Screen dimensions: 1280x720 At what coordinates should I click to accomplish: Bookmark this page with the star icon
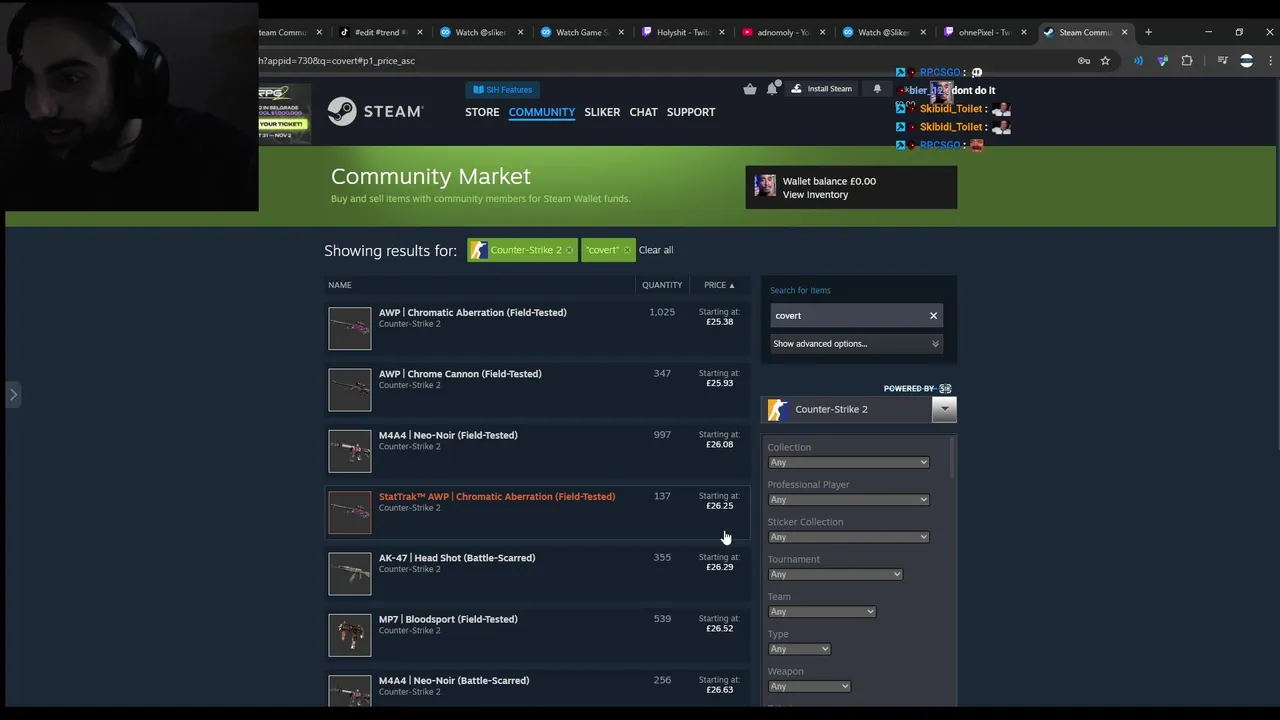(x=1105, y=61)
